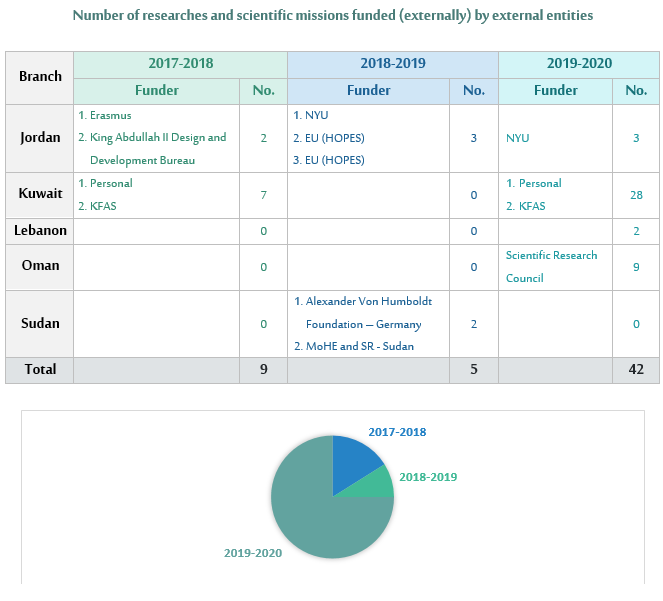Click the Lebanon branch cell
The height and width of the screenshot is (601, 663).
point(40,230)
